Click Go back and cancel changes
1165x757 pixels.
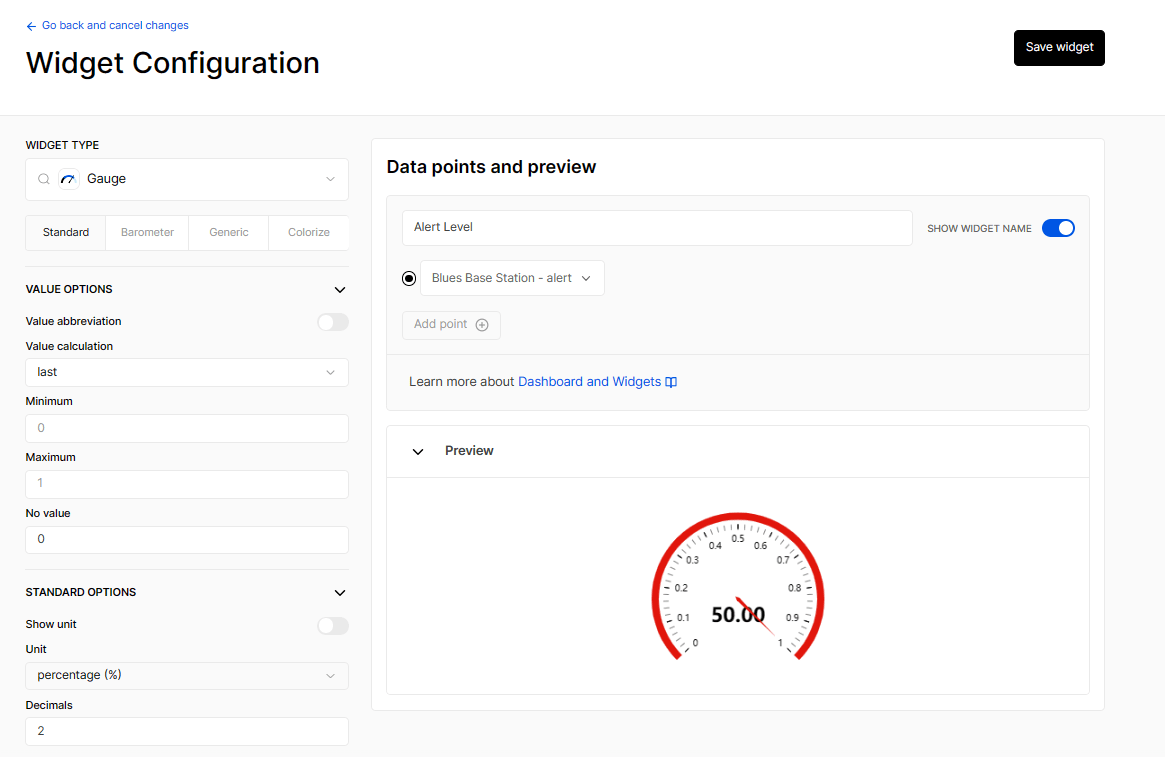115,25
